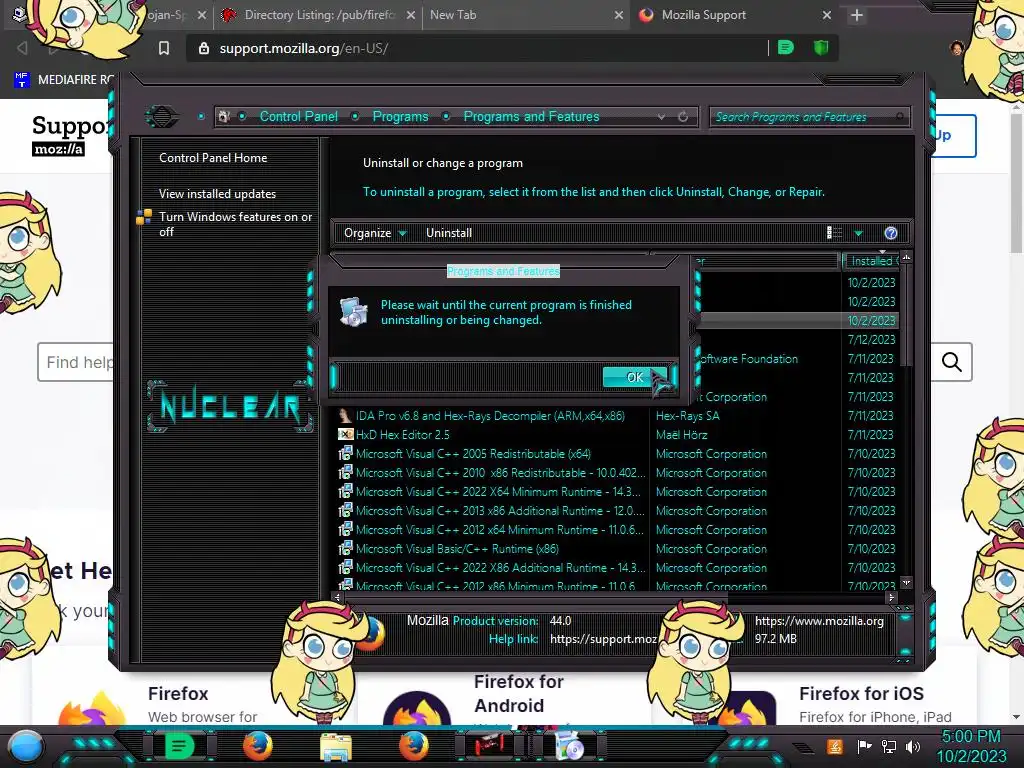Open the first Firefox taskbar icon

click(258, 746)
